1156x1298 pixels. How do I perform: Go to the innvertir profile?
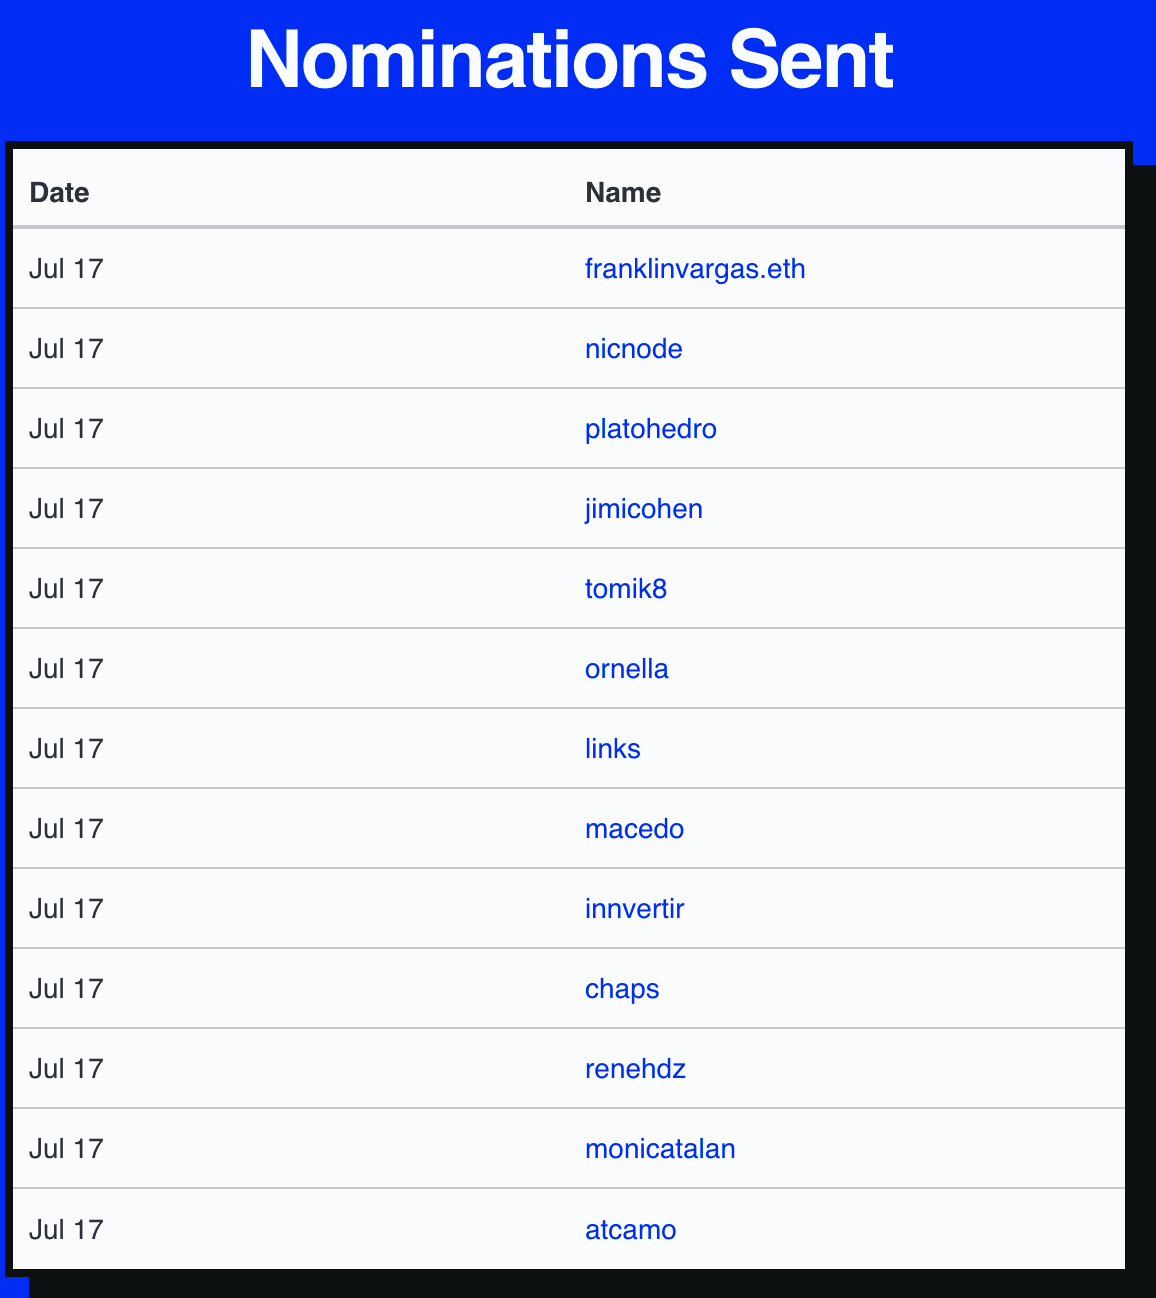pyautogui.click(x=634, y=909)
